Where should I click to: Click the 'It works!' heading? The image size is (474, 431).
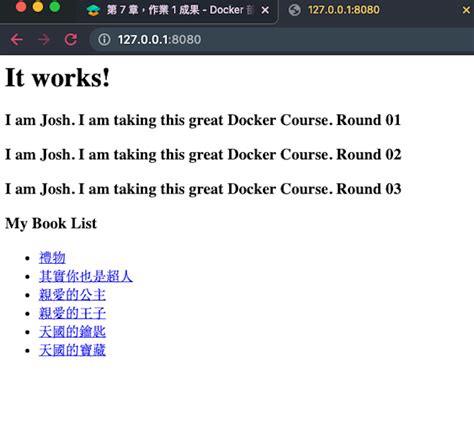pyautogui.click(x=57, y=77)
